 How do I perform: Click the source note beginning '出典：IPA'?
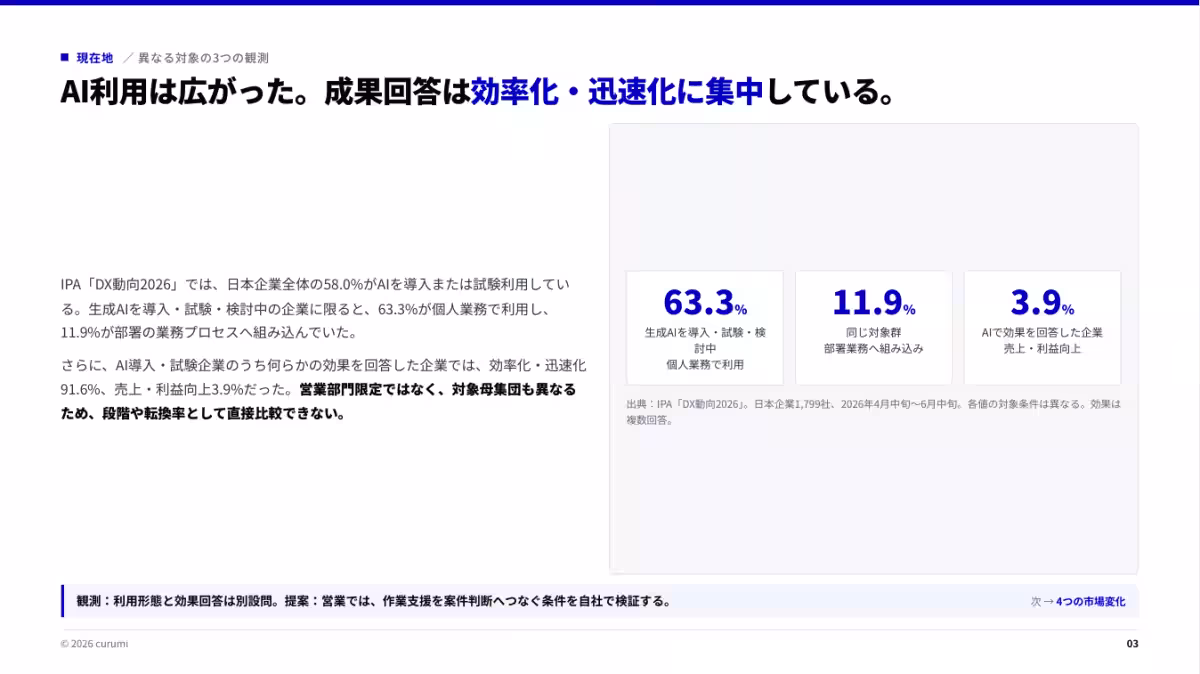[x=873, y=412]
